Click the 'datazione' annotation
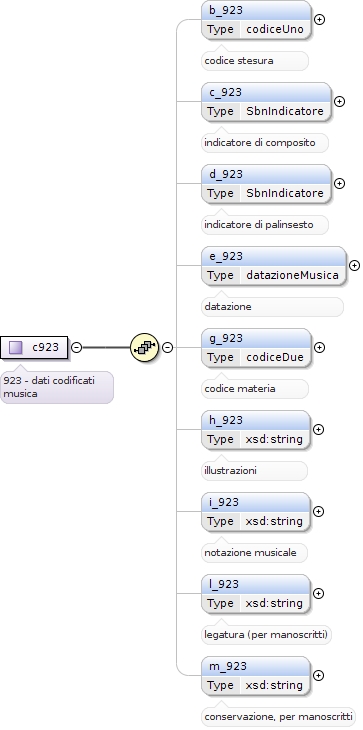The image size is (363, 730). 273,307
